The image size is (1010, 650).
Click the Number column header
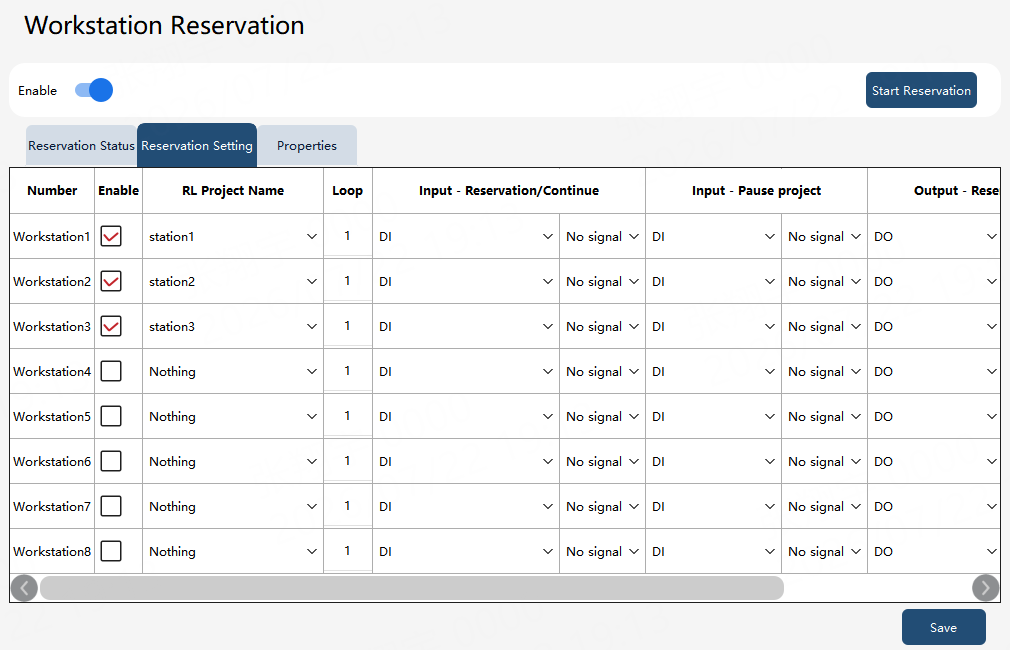pyautogui.click(x=52, y=191)
